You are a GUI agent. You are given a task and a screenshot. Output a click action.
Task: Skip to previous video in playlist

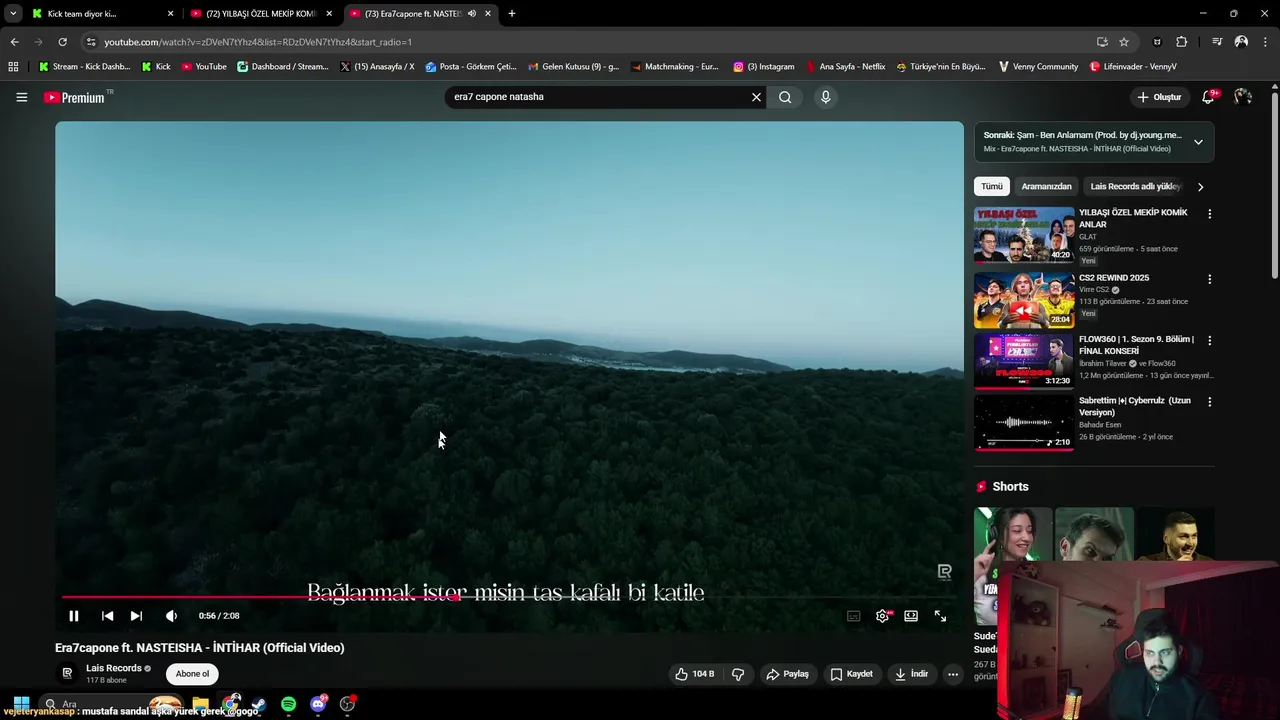[107, 616]
